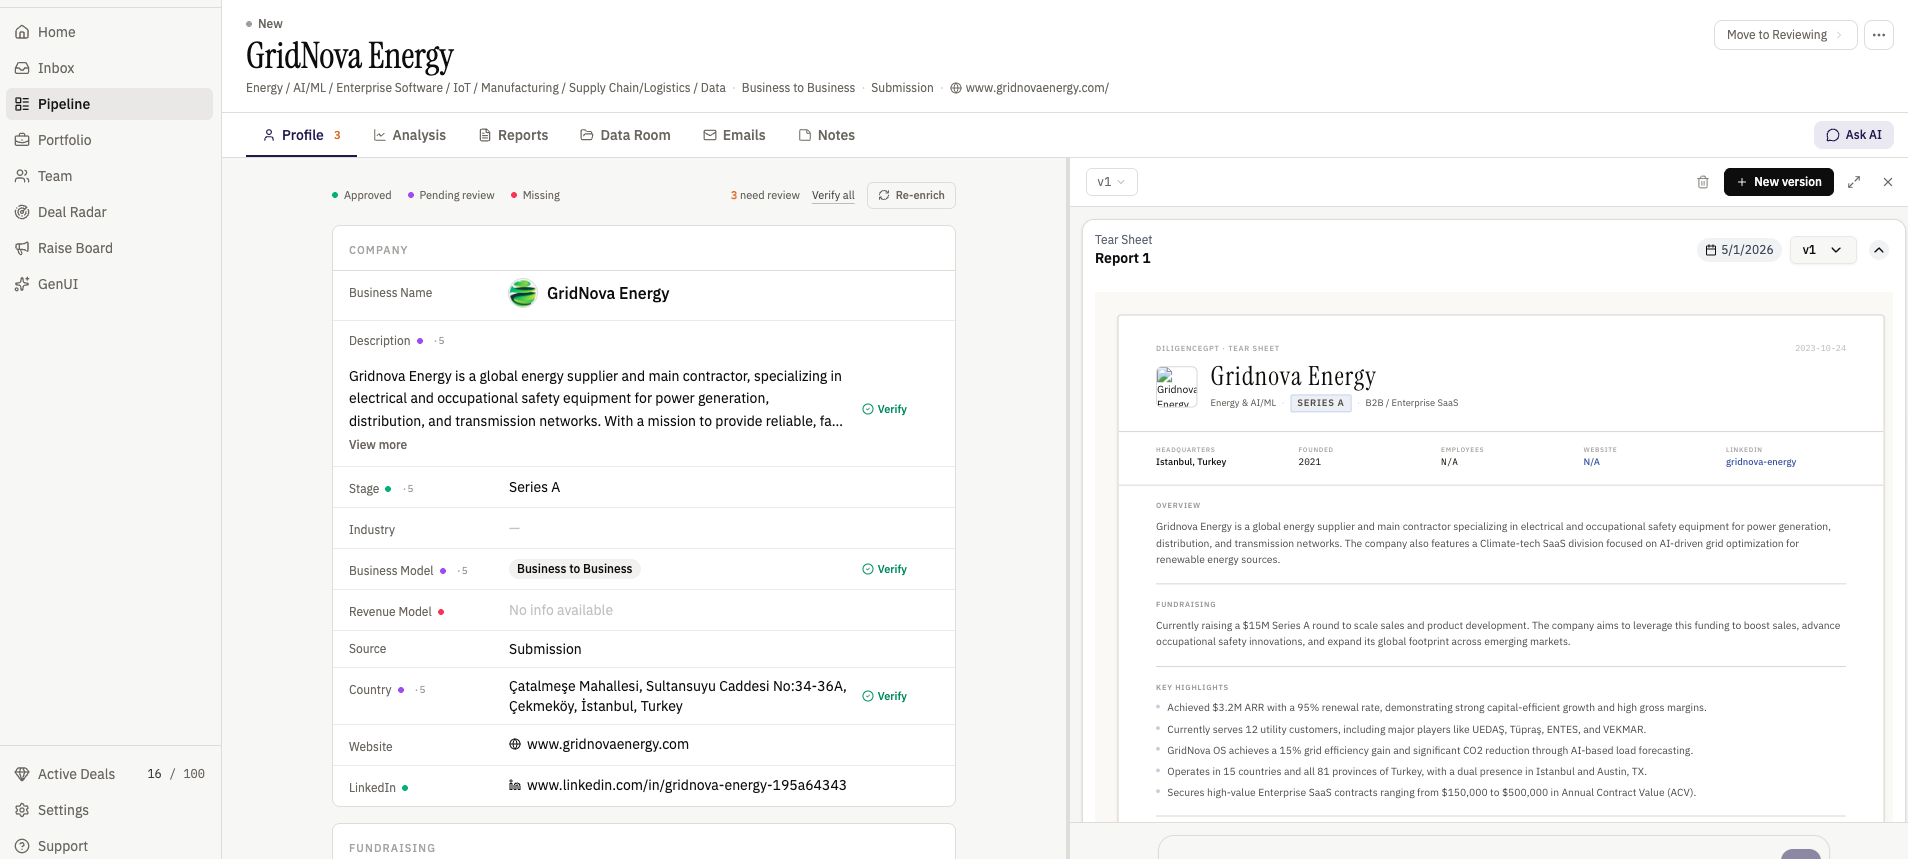The image size is (1908, 859).
Task: Switch to the Analysis tab
Action: click(x=410, y=135)
